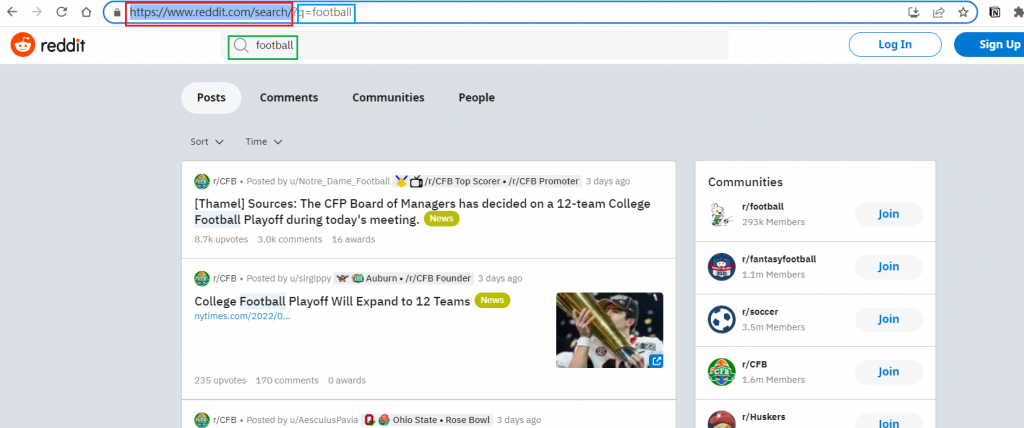
Task: Click the r/CFB icon on AesculusPavia post
Action: point(202,420)
